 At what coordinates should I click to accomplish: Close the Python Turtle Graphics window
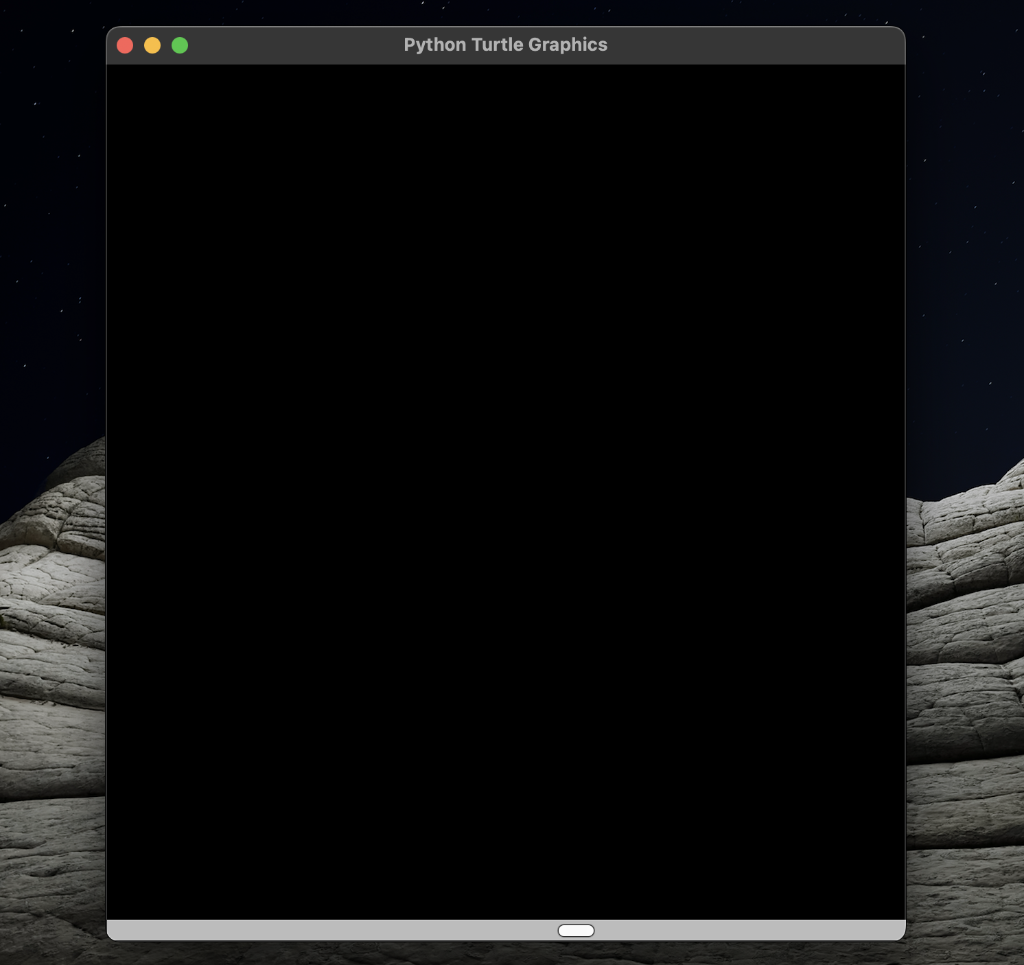(x=124, y=45)
